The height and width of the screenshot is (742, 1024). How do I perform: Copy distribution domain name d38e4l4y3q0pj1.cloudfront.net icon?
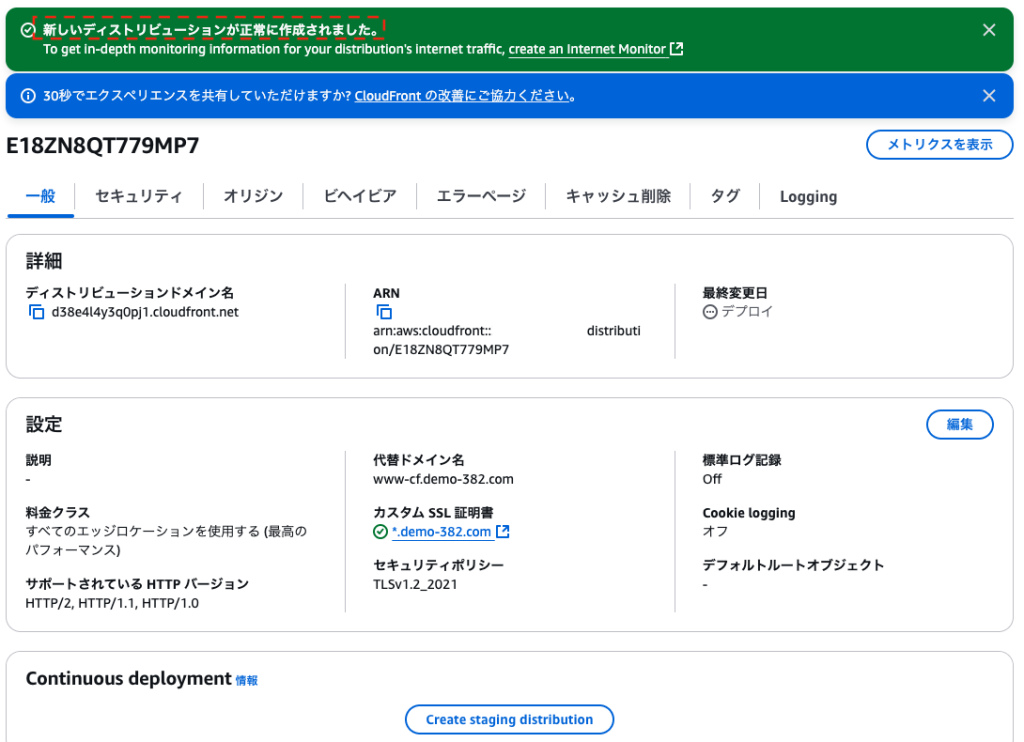[x=37, y=312]
